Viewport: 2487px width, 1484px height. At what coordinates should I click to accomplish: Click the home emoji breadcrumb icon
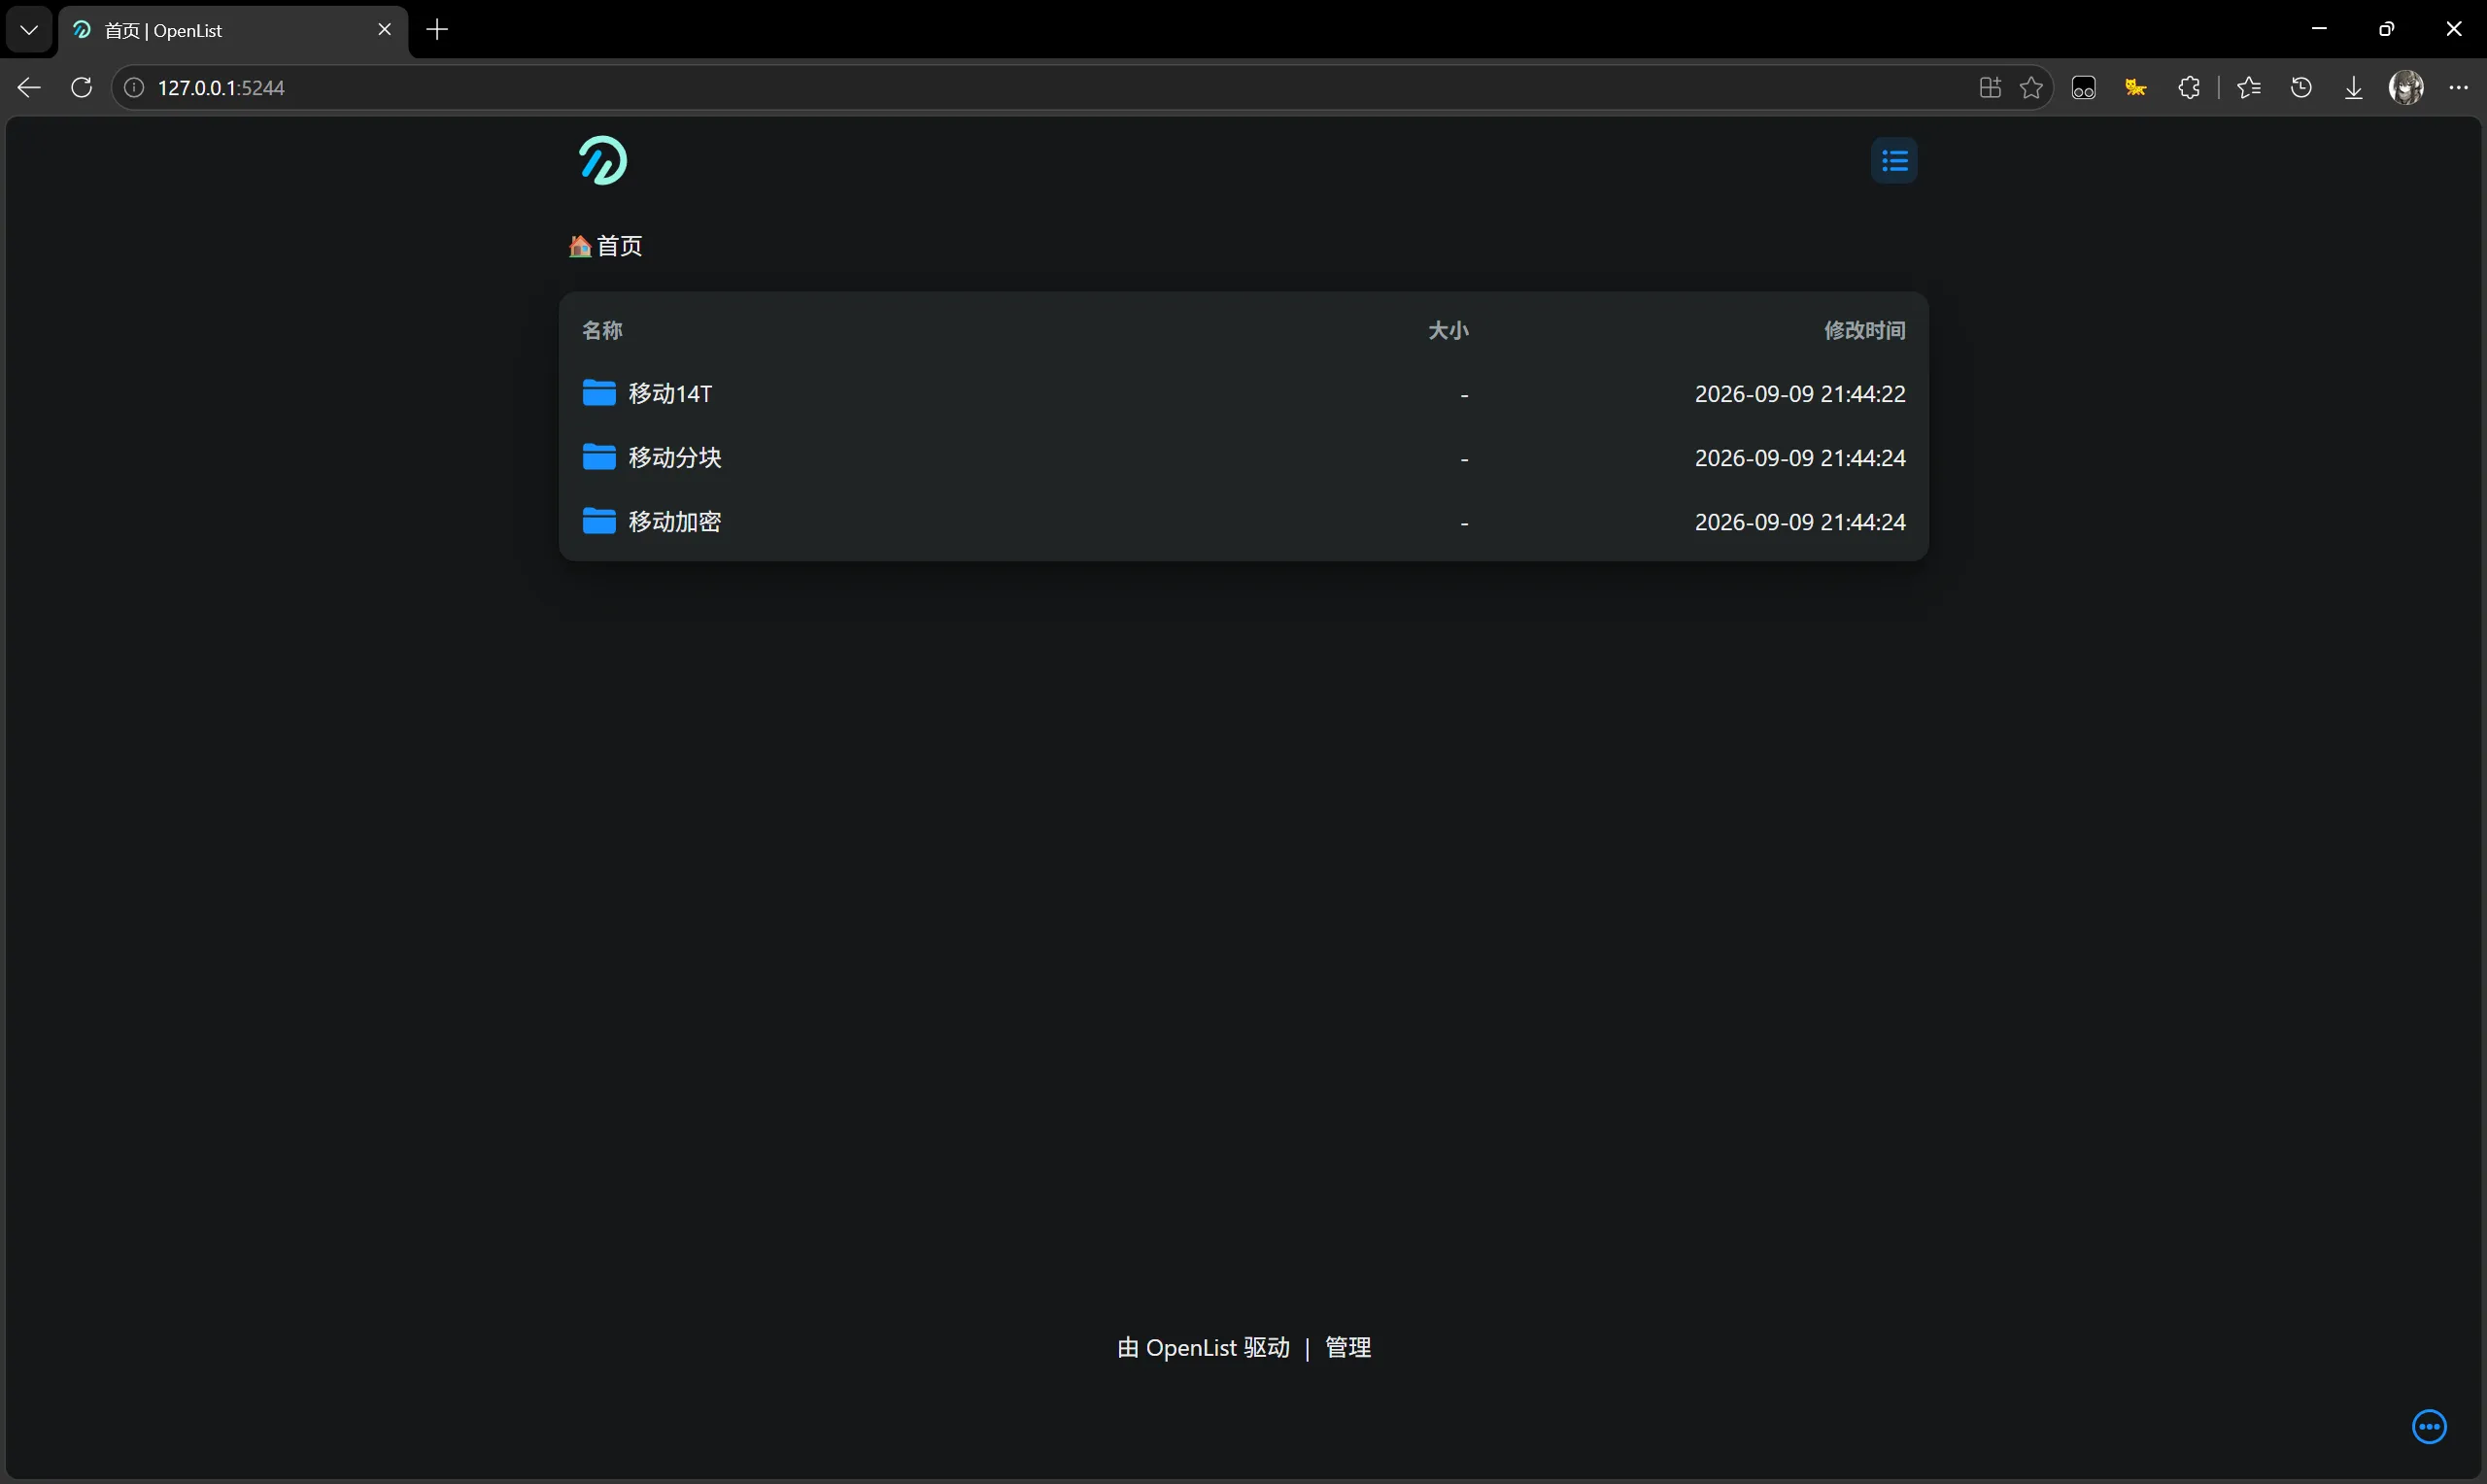pyautogui.click(x=580, y=246)
